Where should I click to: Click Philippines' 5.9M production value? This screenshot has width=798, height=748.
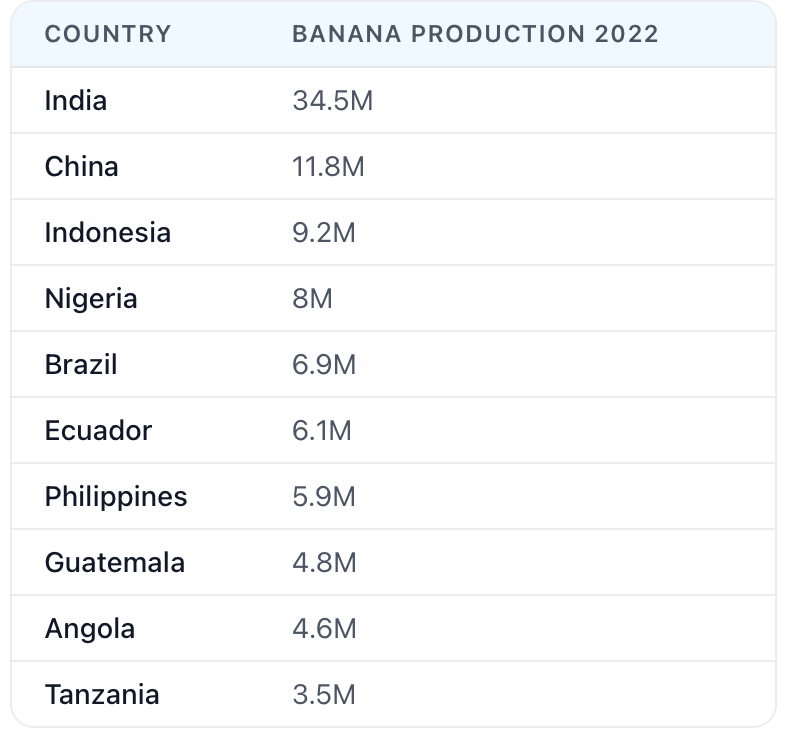[x=324, y=497]
